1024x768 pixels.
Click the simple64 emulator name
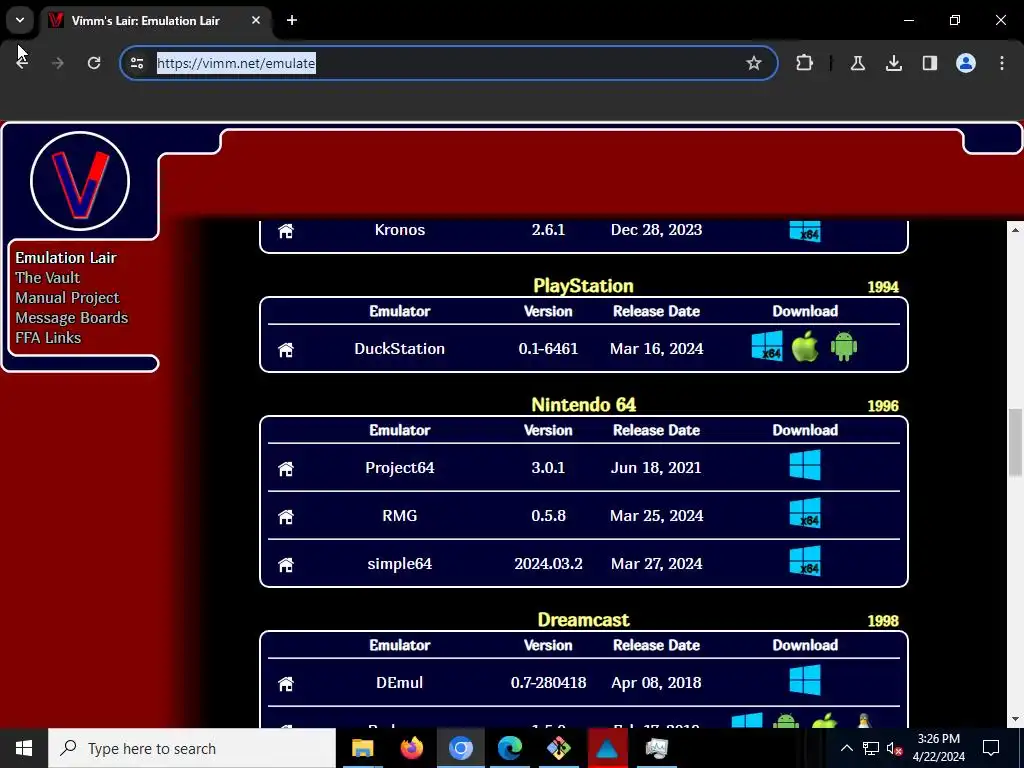point(400,564)
